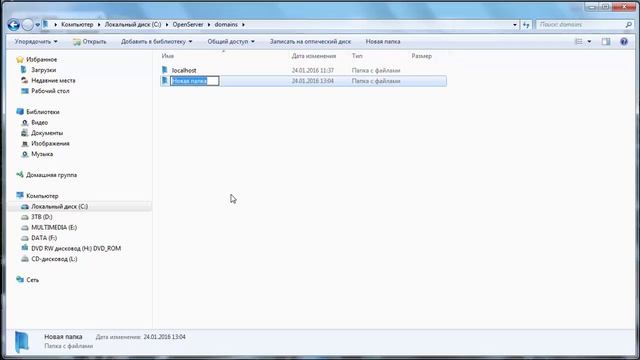The width and height of the screenshot is (640, 360).
Task: Select Избранное in navigation pane
Action: (42, 60)
